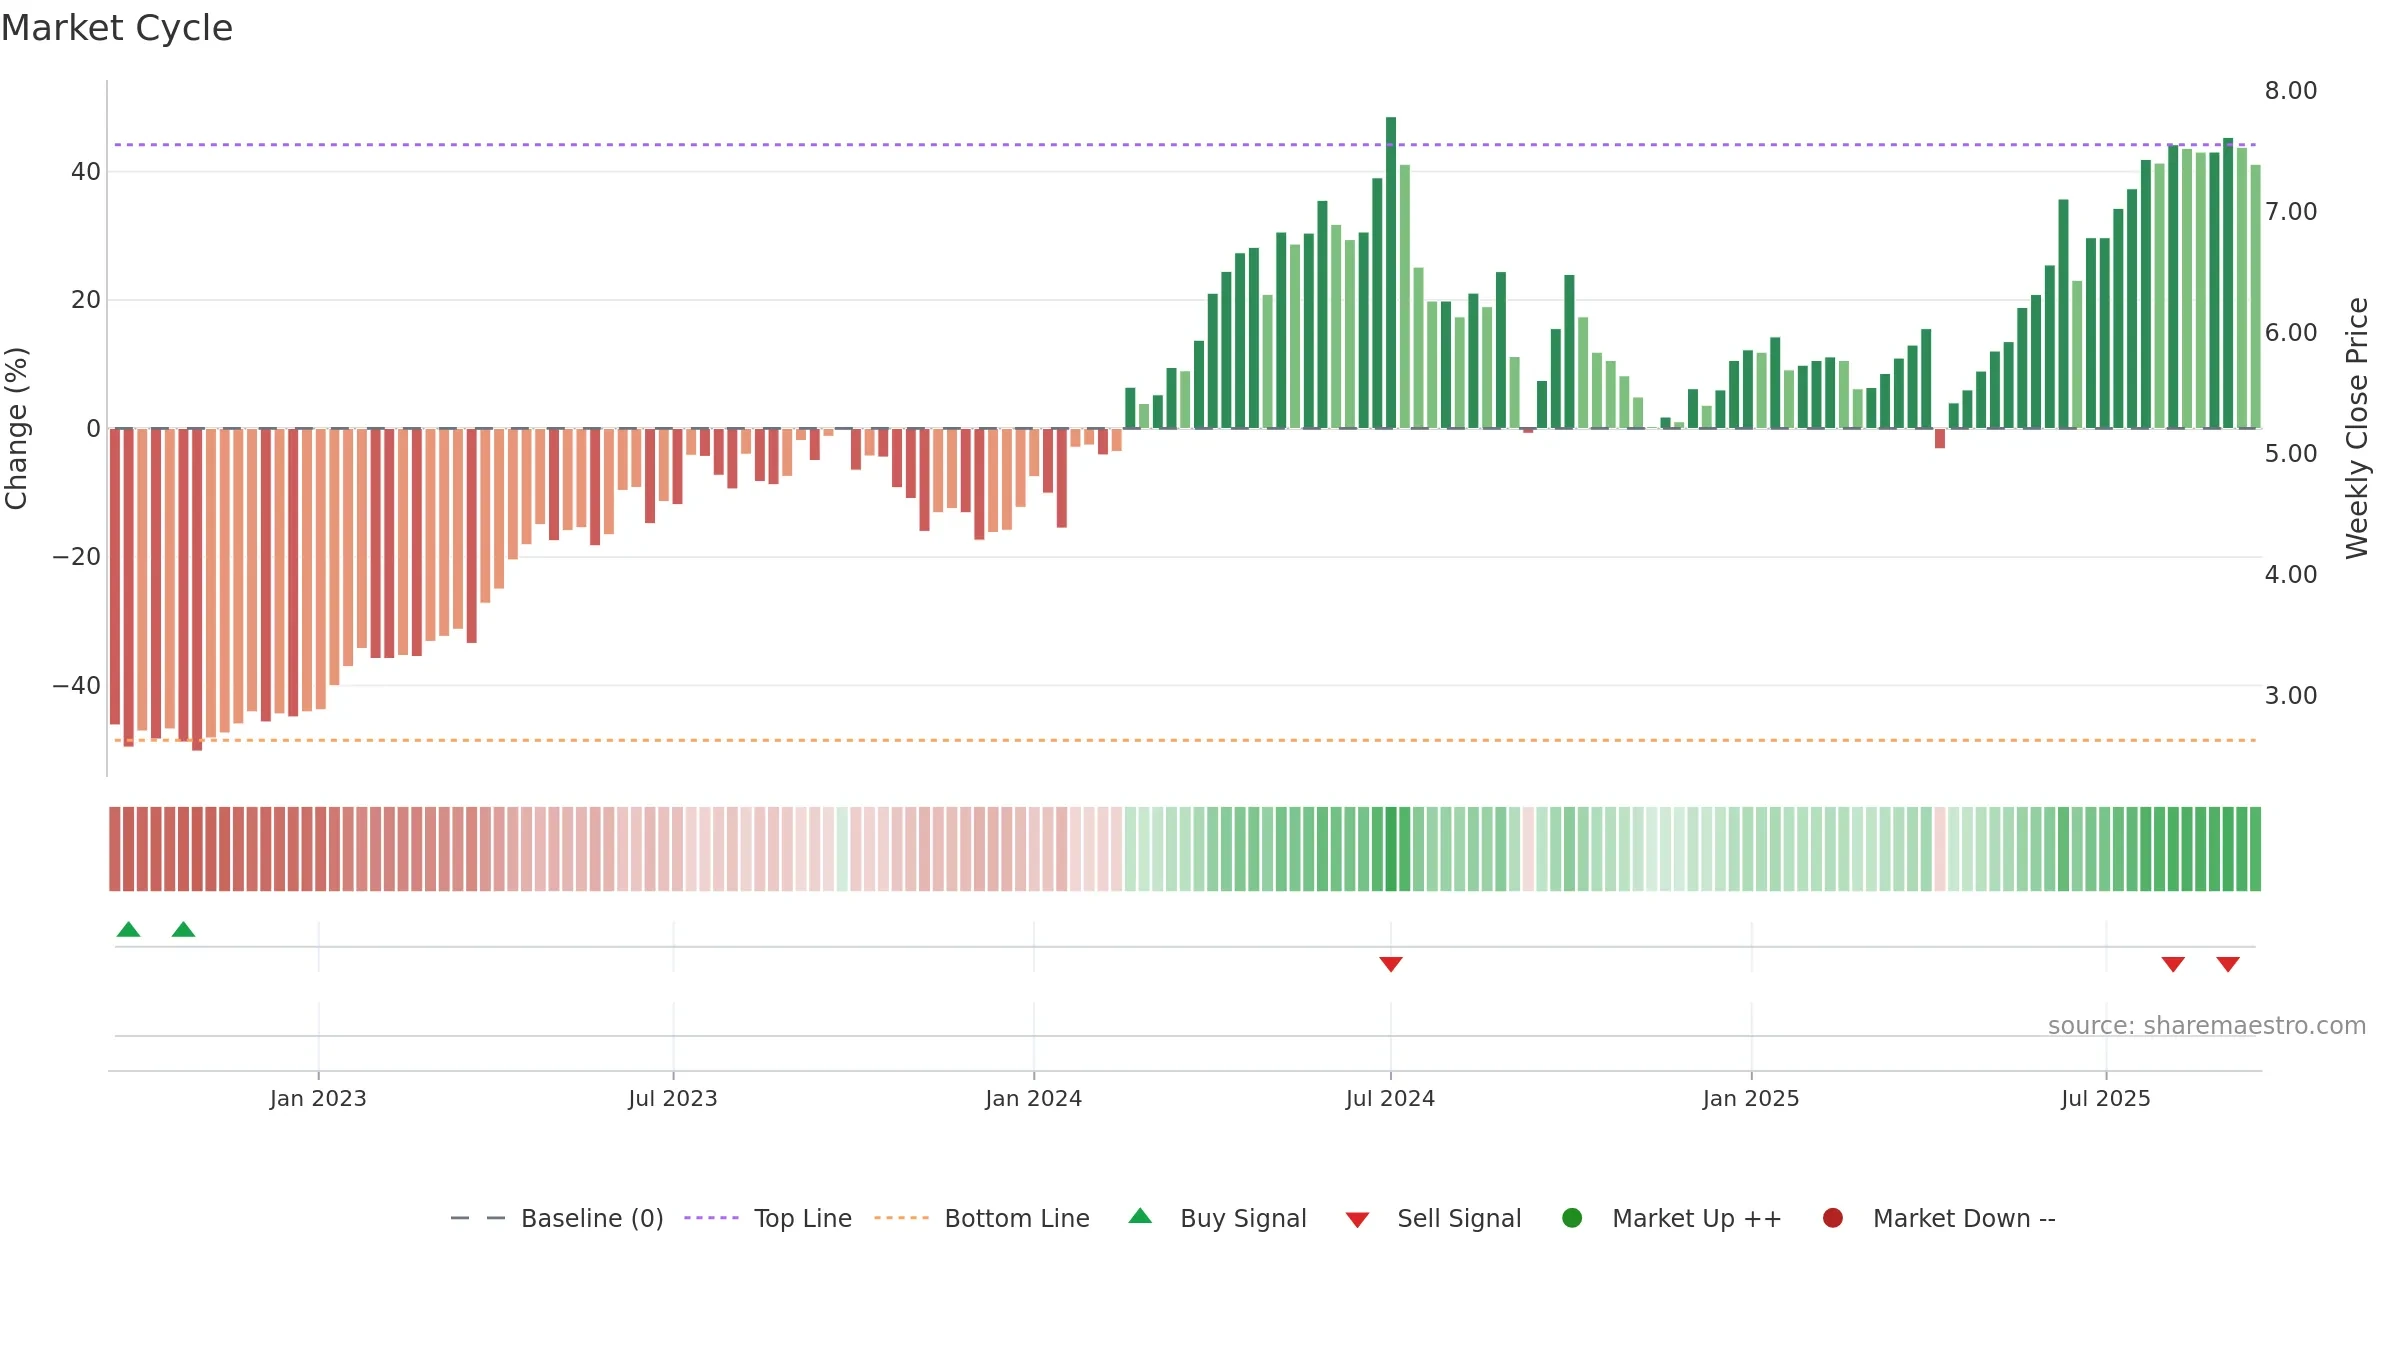Click the −20 tick on Change axis
The height and width of the screenshot is (1350, 2400).
pos(77,557)
